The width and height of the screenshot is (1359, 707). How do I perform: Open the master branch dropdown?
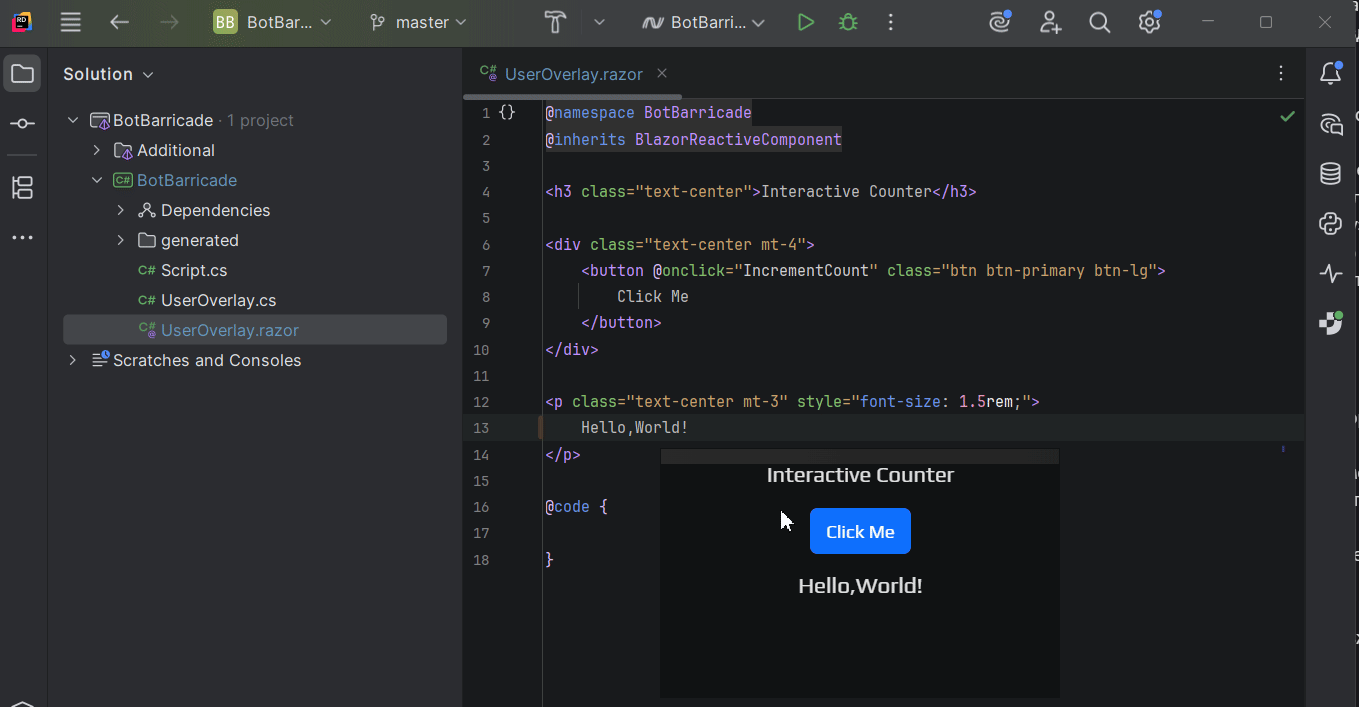click(x=417, y=21)
